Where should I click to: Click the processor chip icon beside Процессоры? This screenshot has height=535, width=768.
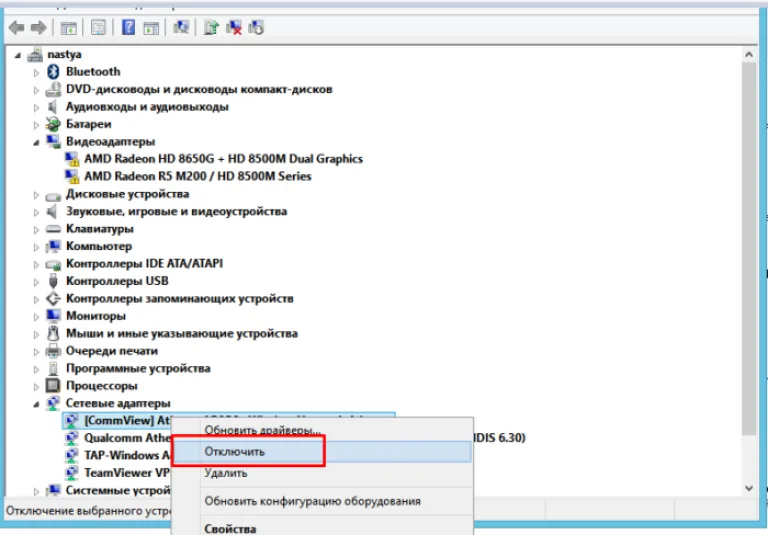[53, 386]
